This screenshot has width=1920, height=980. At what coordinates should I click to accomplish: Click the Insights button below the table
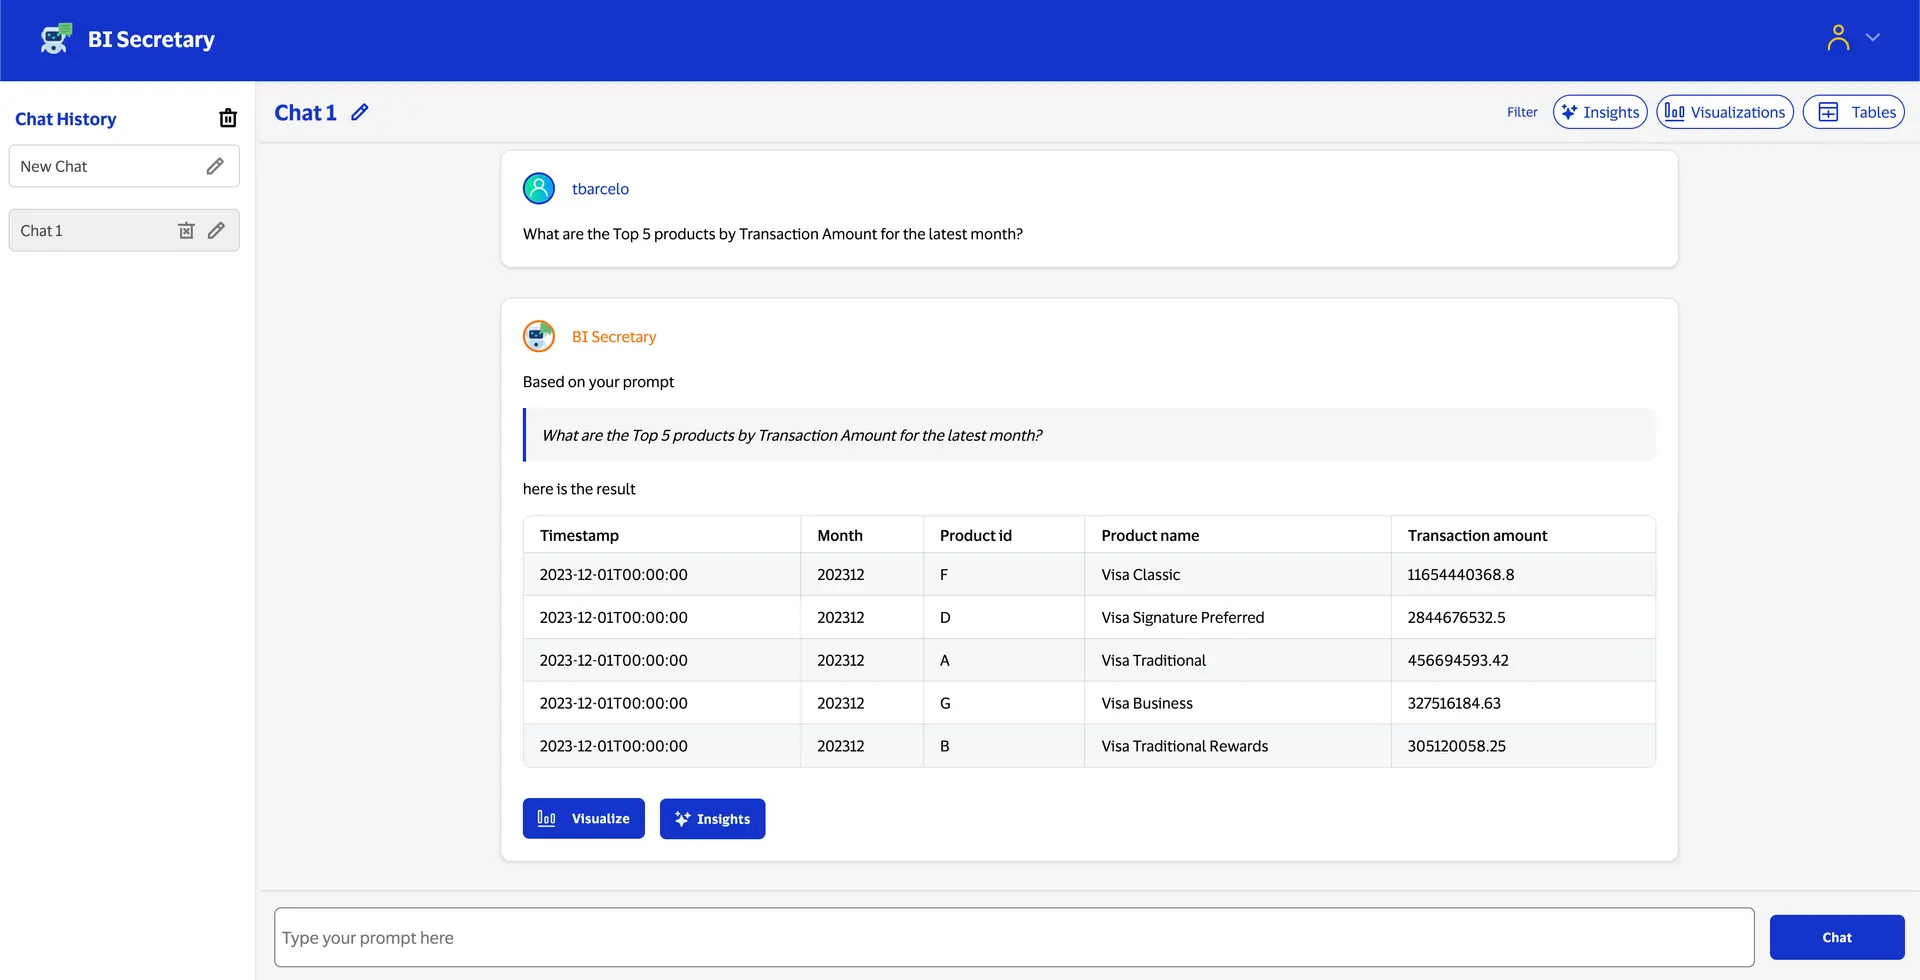click(x=712, y=818)
